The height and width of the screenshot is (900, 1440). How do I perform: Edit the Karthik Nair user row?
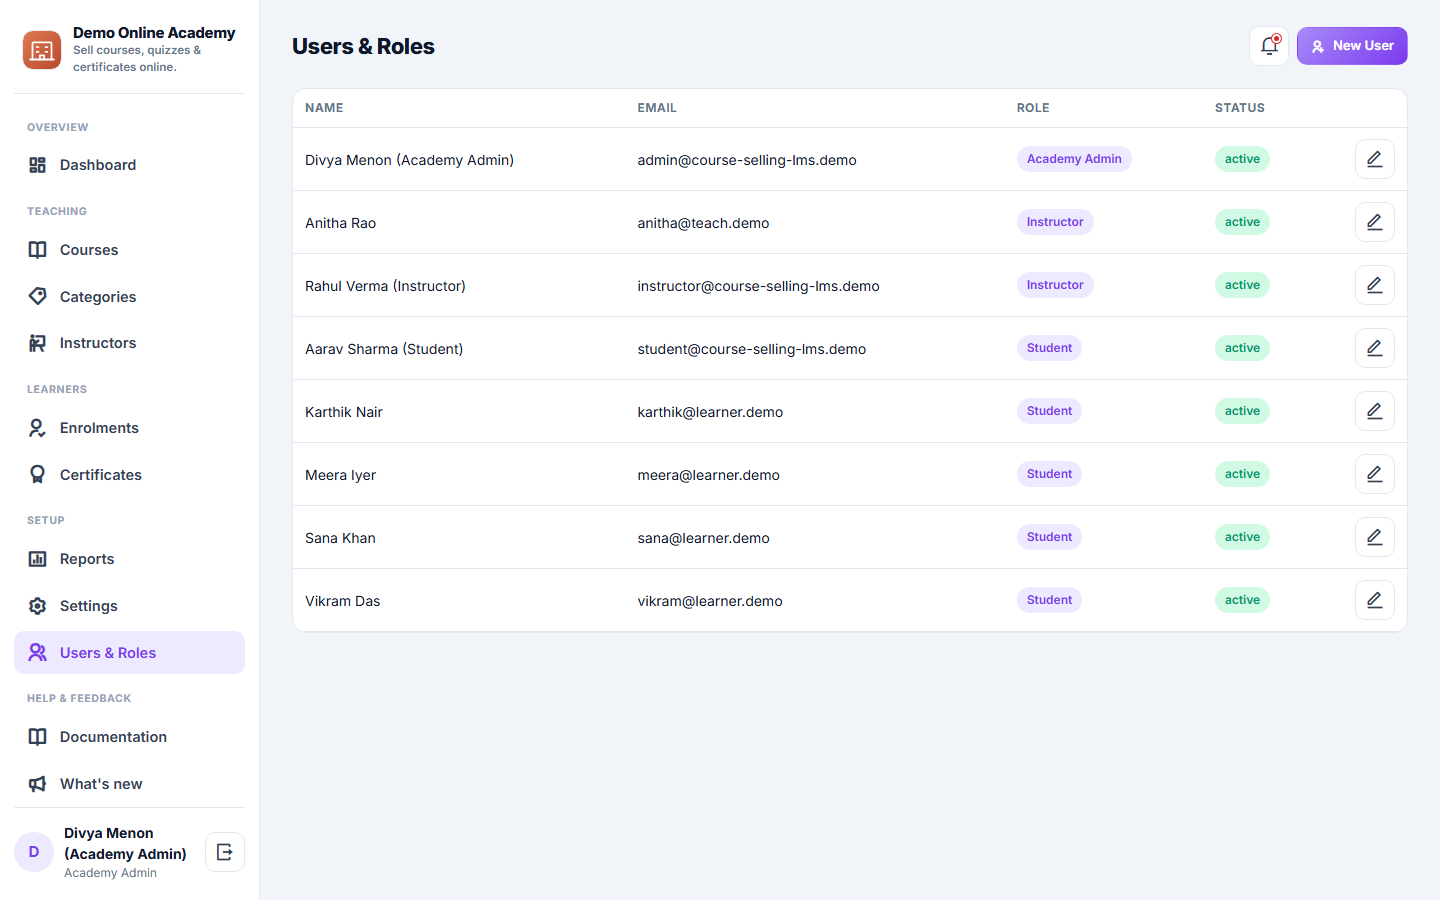tap(1375, 411)
